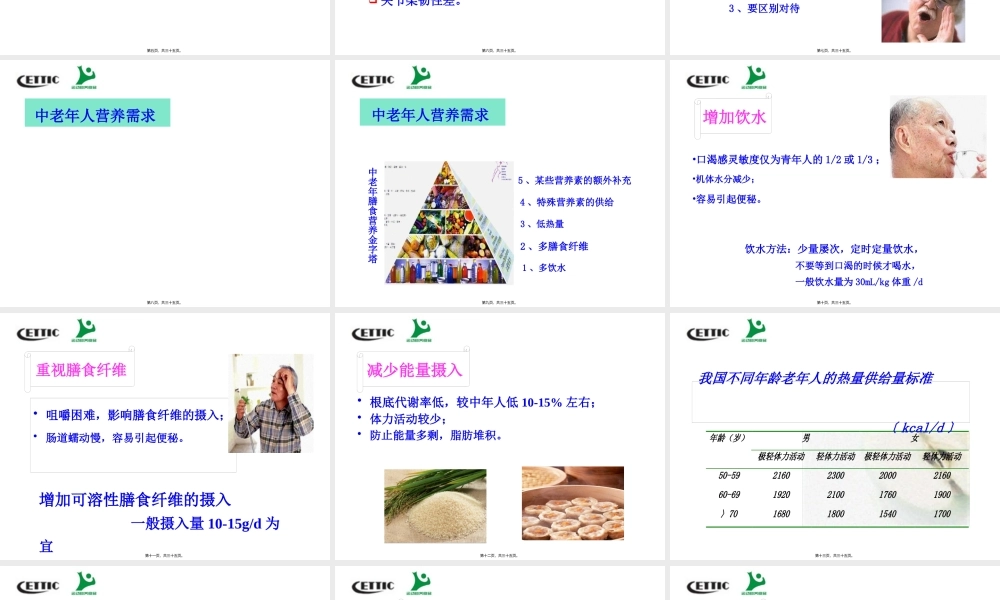This screenshot has height=600, width=1000.
Task: Click the pink 减少能量摄入 heading
Action: tap(414, 368)
